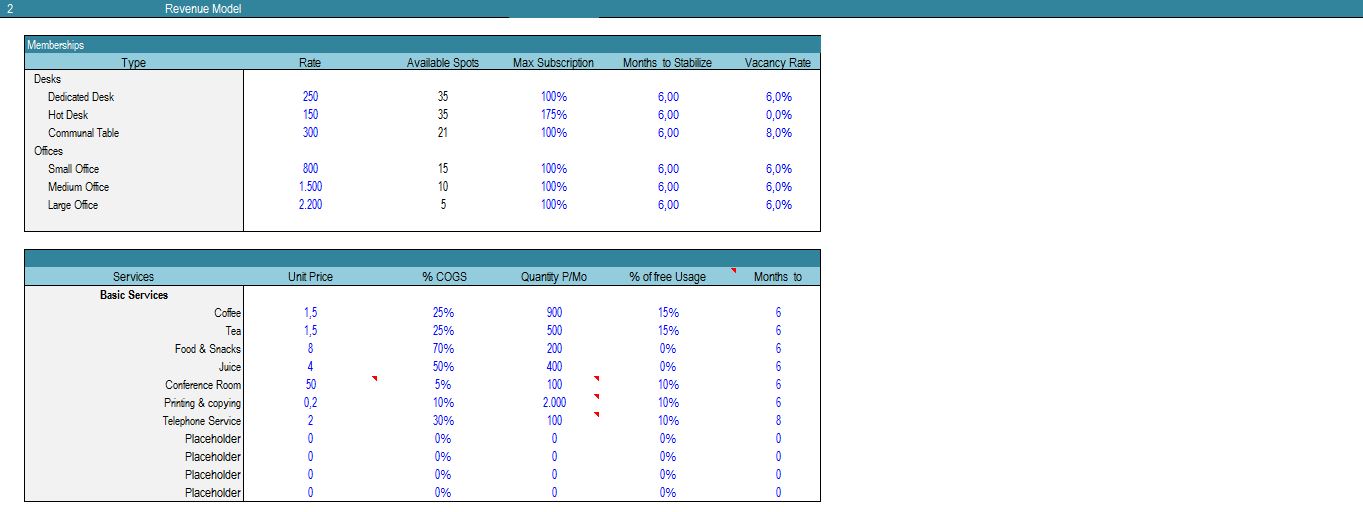This screenshot has width=1363, height=512.
Task: Click the Offices group label
Action: 48,151
